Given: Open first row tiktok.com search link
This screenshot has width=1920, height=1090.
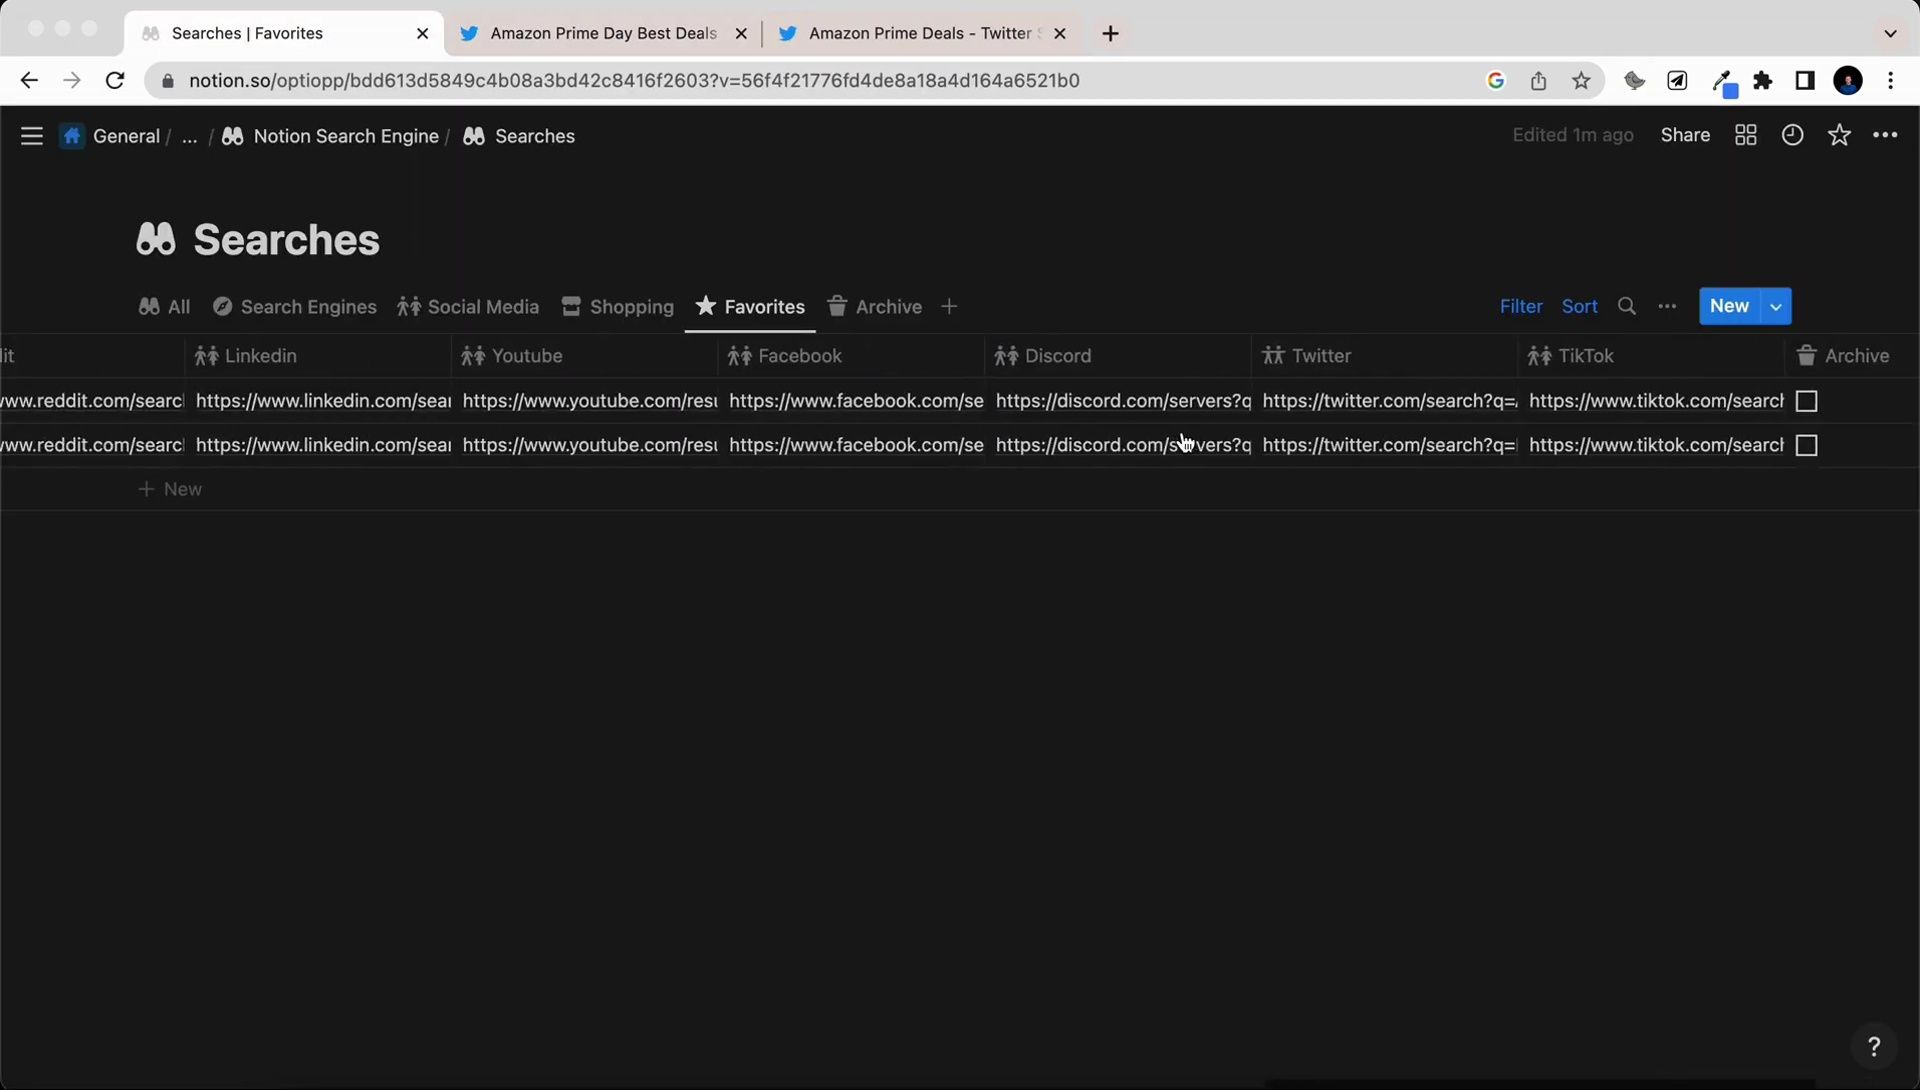Looking at the screenshot, I should tap(1655, 401).
